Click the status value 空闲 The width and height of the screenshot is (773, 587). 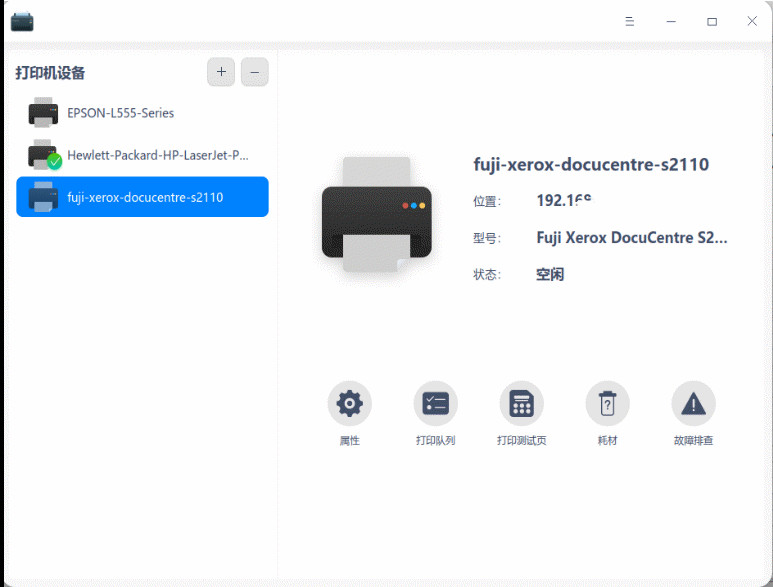550,274
